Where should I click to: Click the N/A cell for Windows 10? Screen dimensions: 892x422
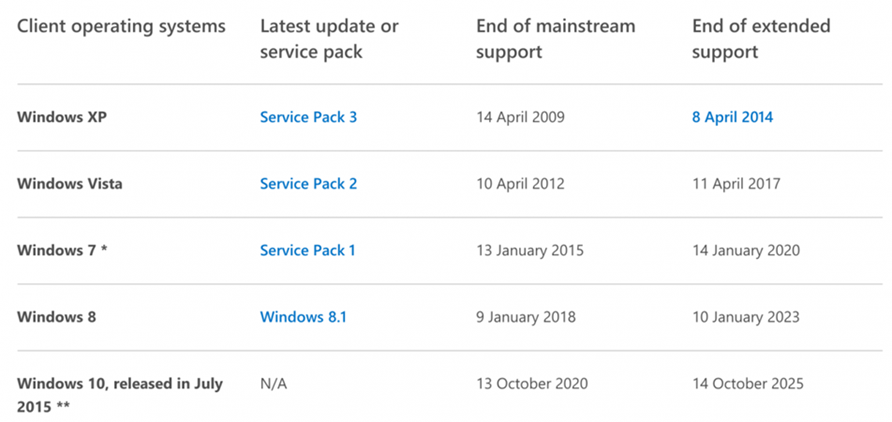pos(274,384)
